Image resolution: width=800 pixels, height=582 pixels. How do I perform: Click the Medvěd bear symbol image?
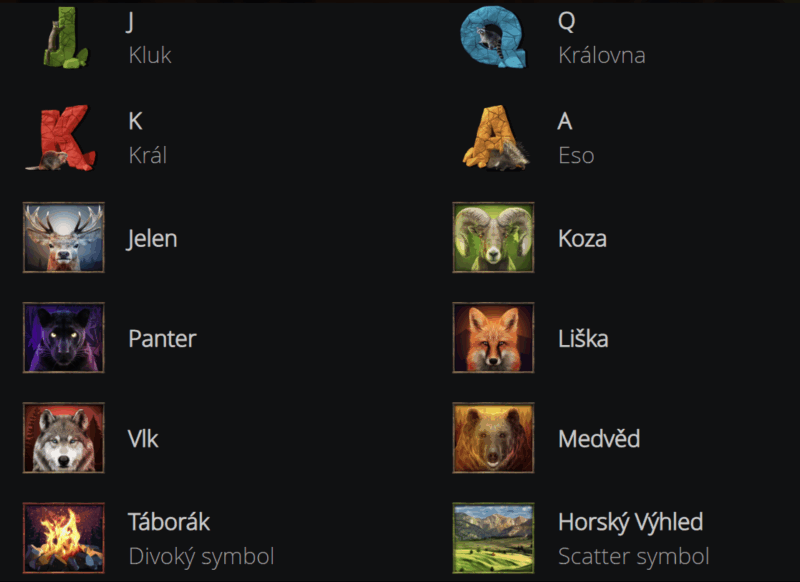pos(493,438)
